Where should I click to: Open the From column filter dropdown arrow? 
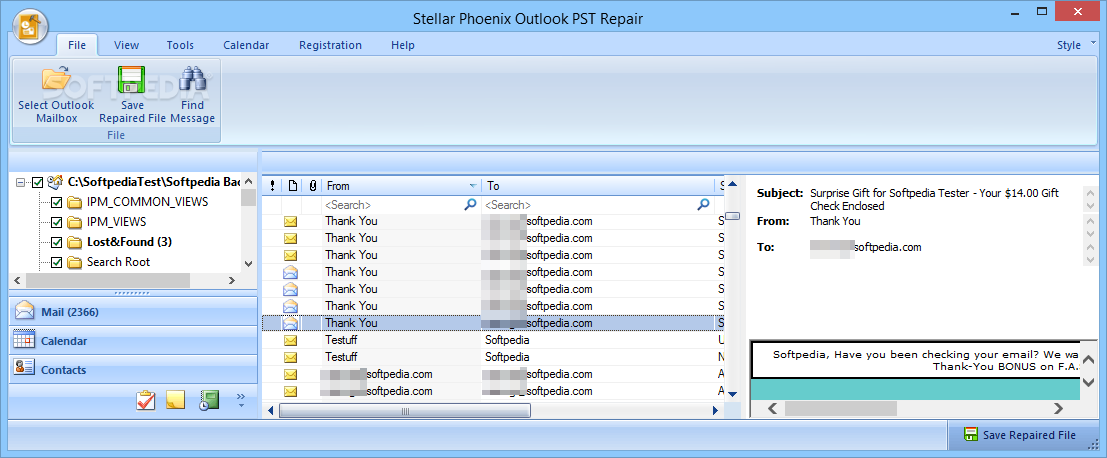click(x=472, y=186)
